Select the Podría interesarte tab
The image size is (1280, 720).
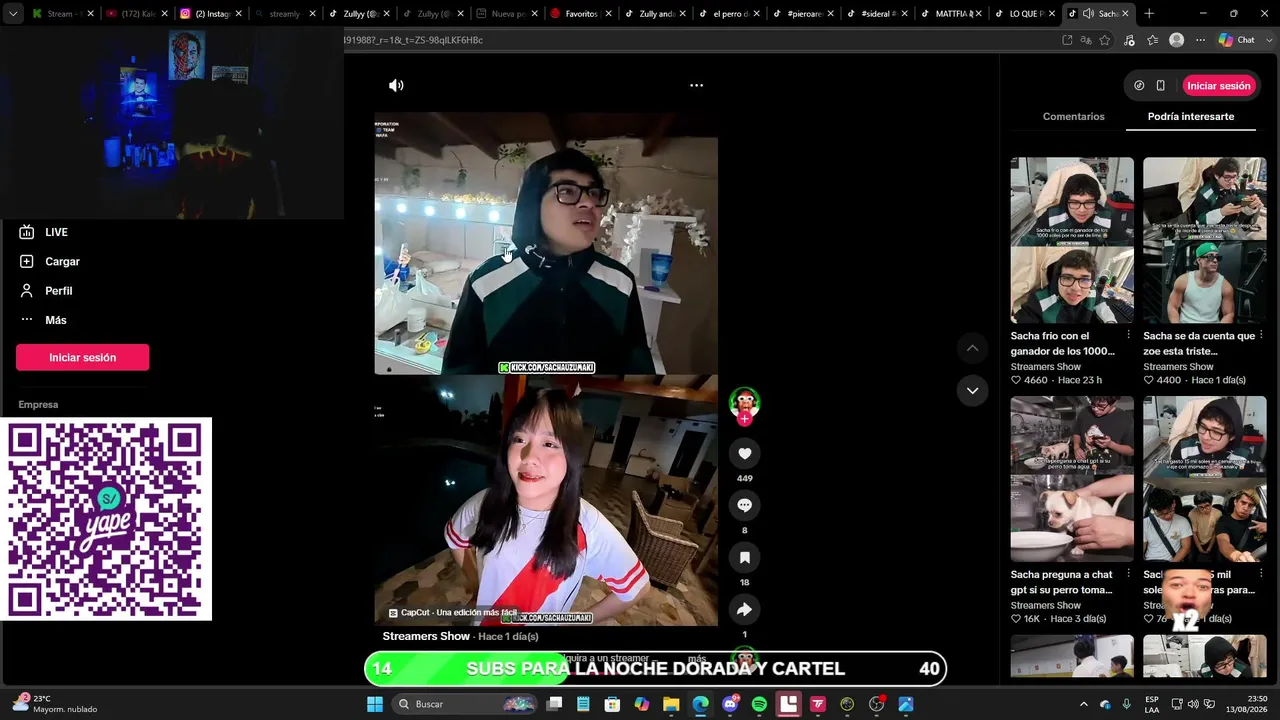(1191, 117)
